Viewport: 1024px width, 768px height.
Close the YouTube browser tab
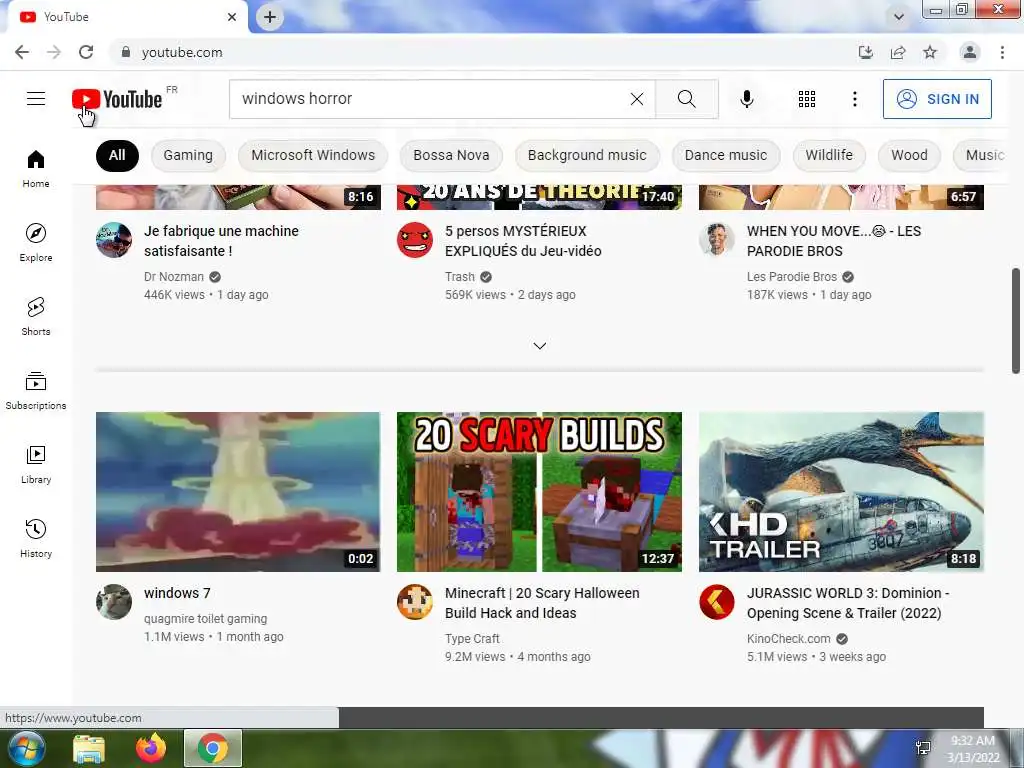232,17
